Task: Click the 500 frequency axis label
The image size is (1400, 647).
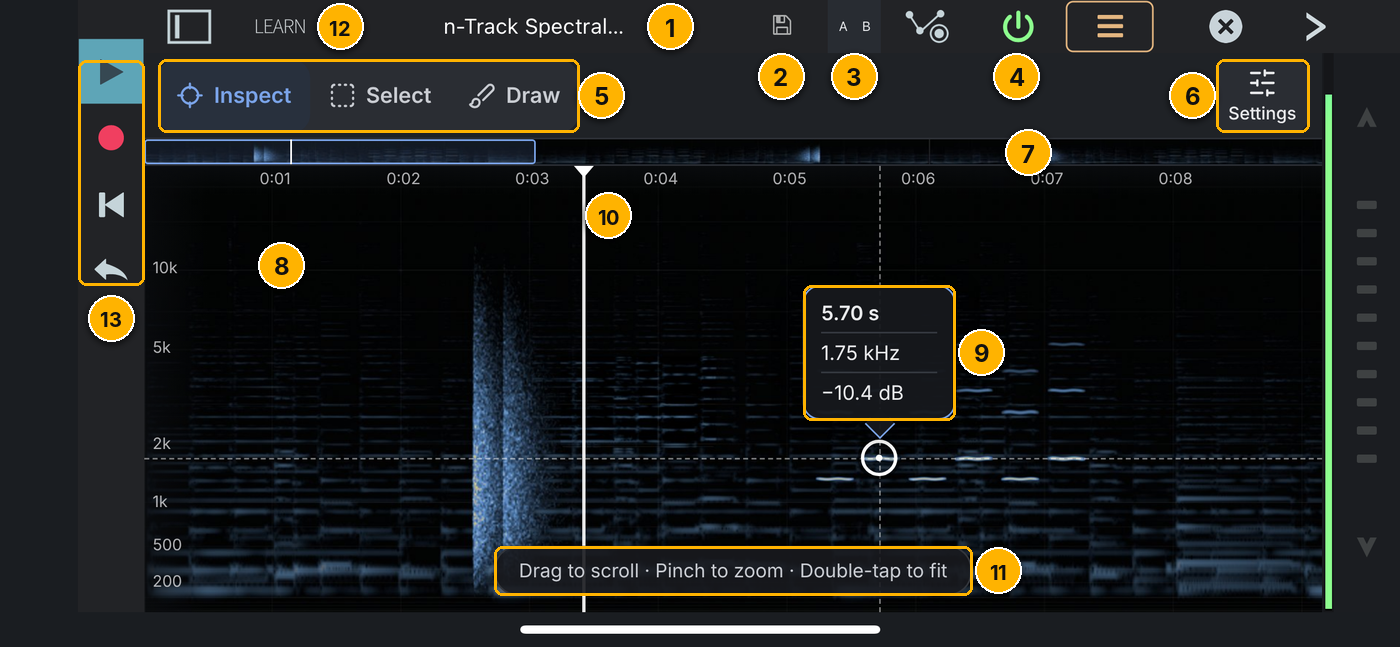Action: coord(167,545)
